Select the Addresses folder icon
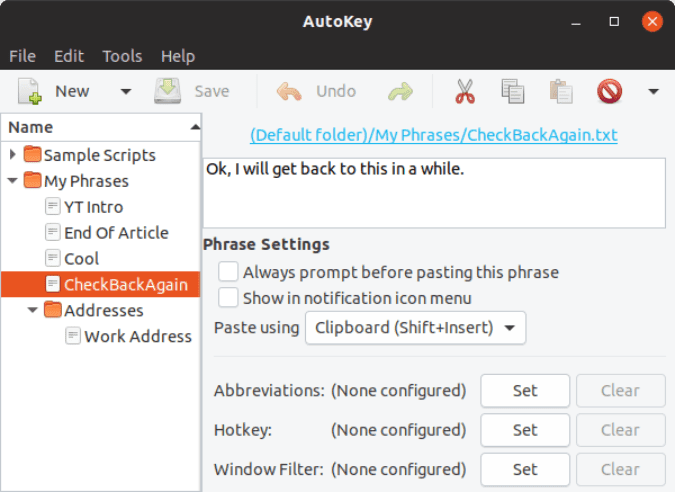Viewport: 675px width, 492px height. [x=53, y=309]
